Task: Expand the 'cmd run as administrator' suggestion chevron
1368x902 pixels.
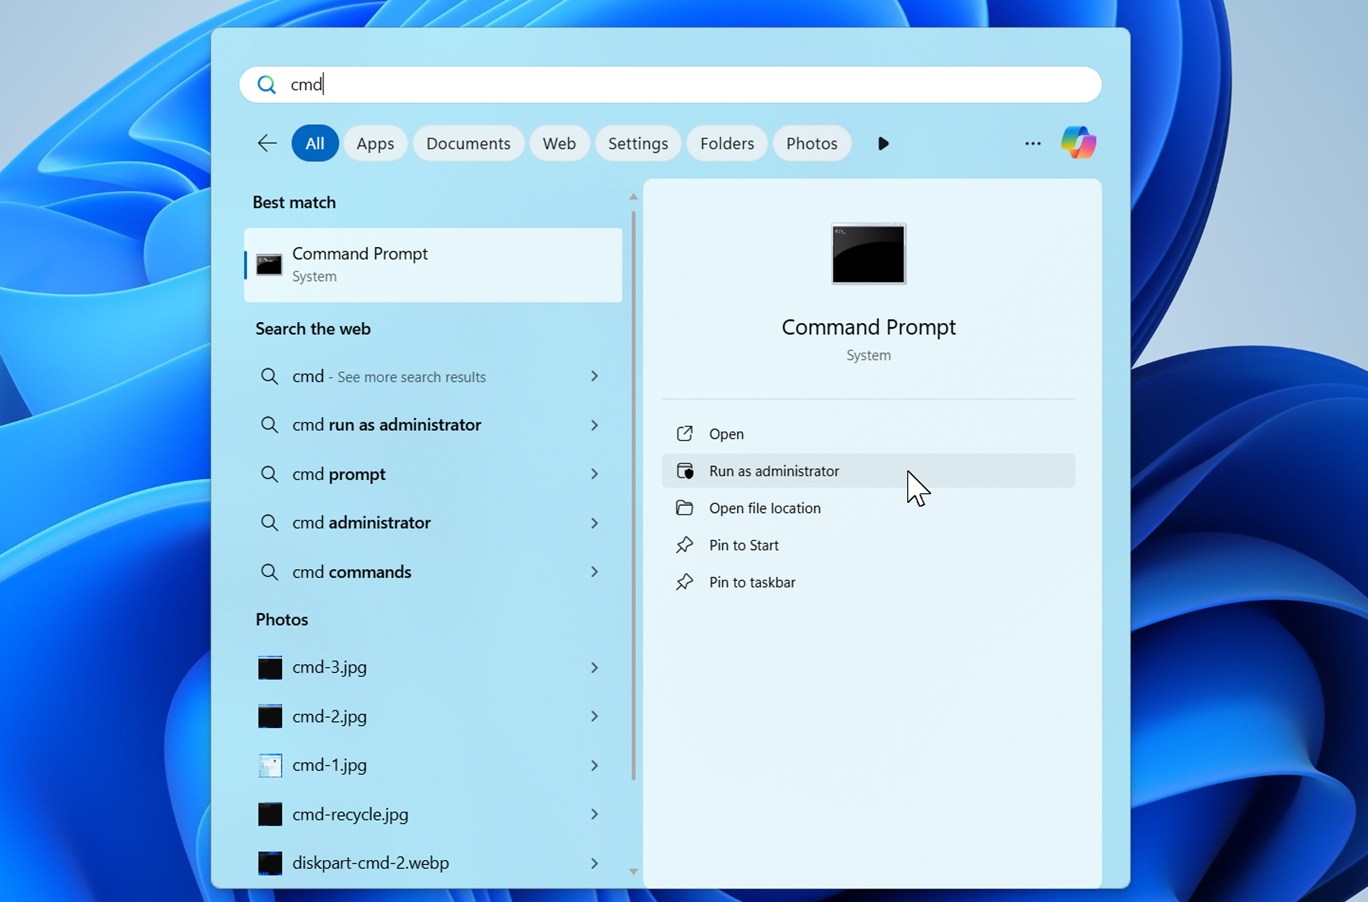Action: coord(594,425)
